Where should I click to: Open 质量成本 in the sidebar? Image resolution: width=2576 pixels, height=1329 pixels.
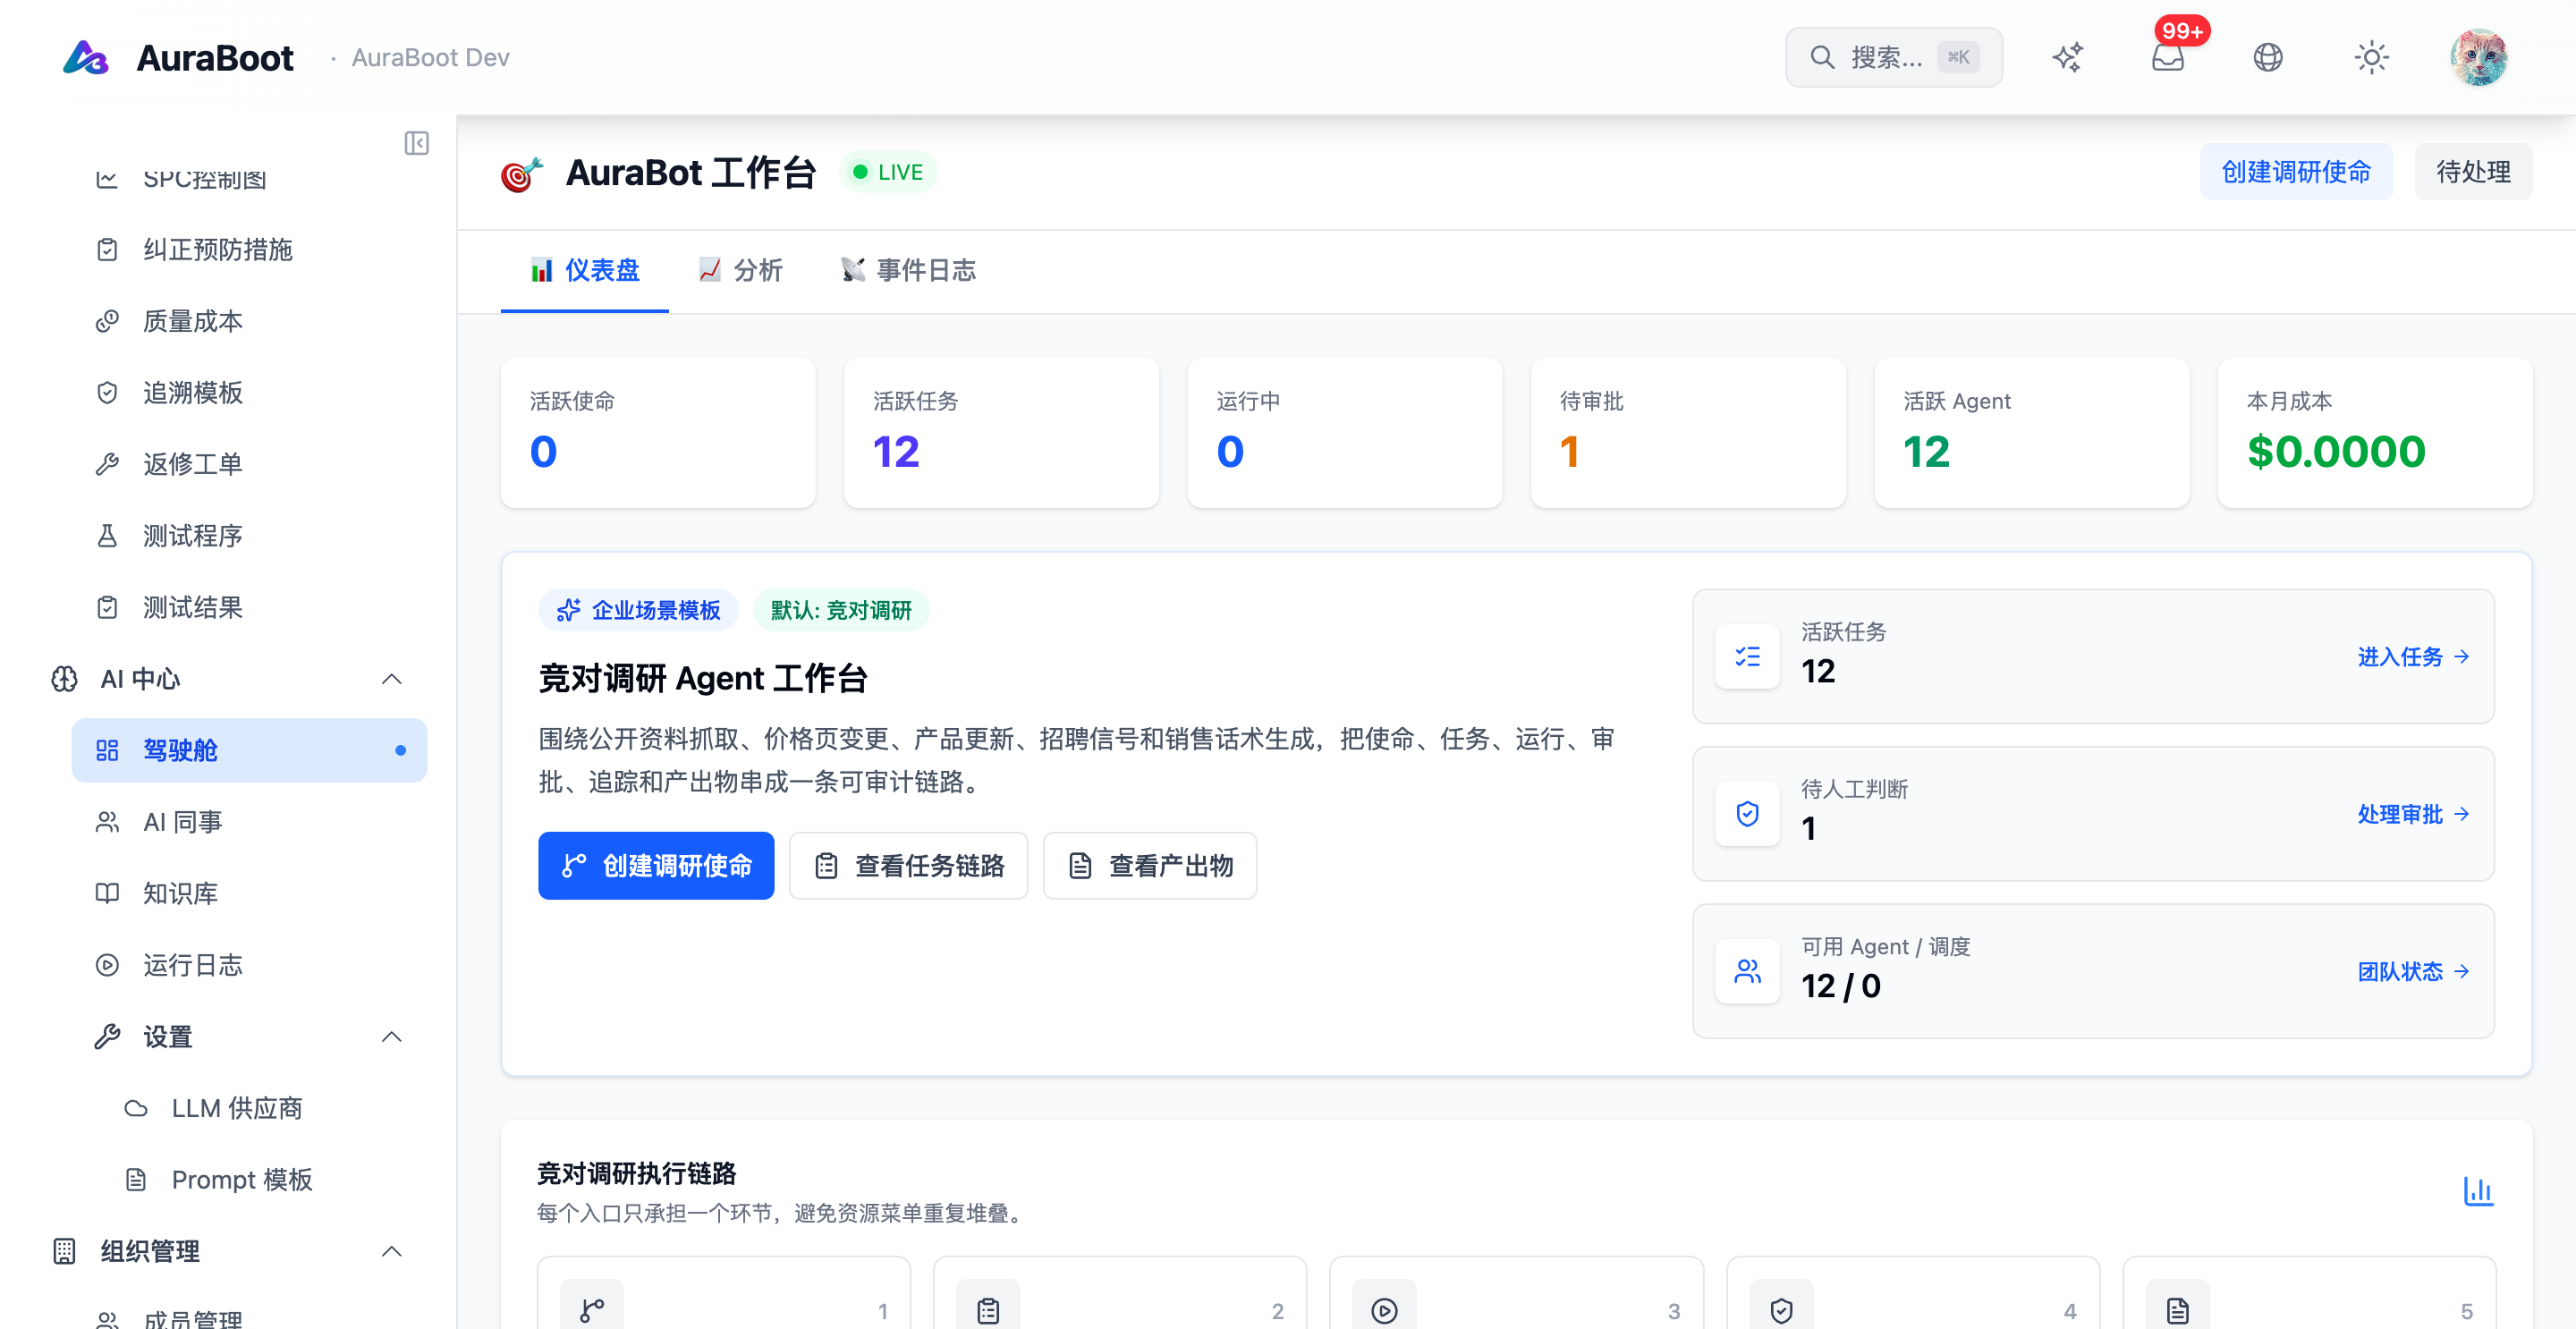coord(250,321)
